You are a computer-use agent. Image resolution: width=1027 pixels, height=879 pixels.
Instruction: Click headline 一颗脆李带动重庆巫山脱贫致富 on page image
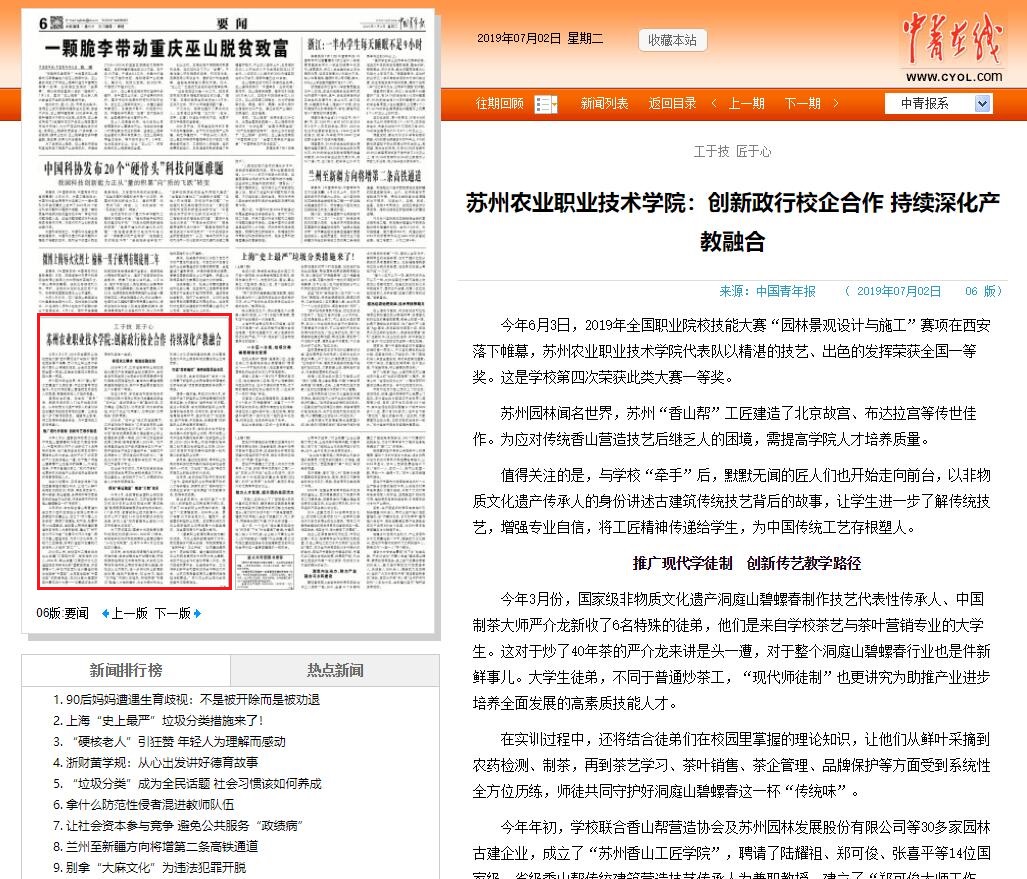[x=166, y=48]
